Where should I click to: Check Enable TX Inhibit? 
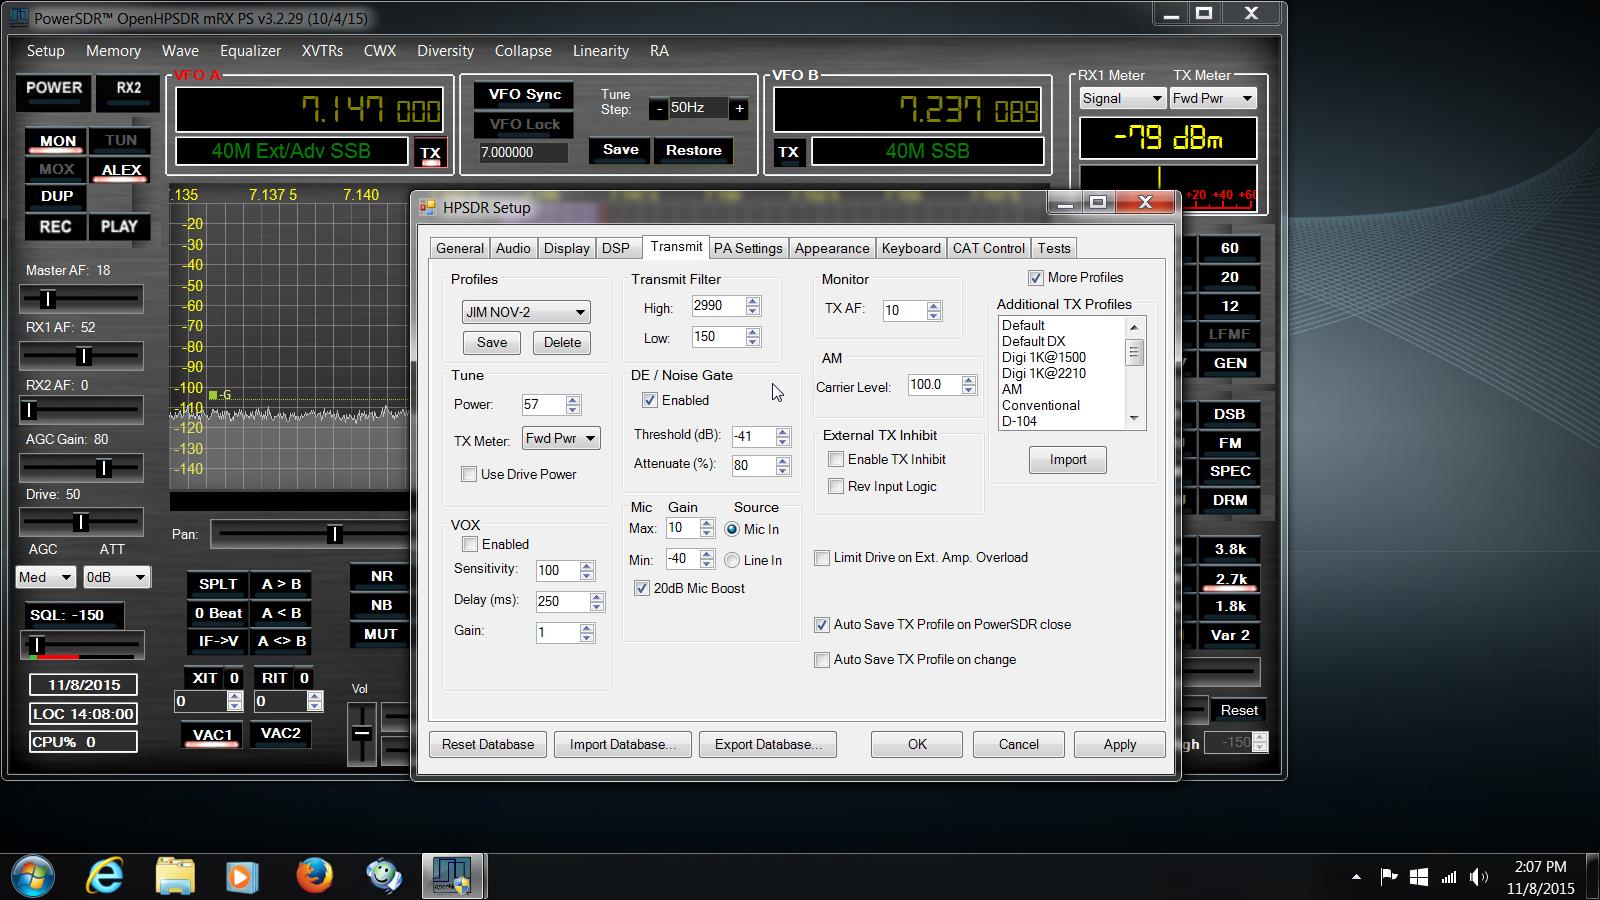click(x=836, y=459)
